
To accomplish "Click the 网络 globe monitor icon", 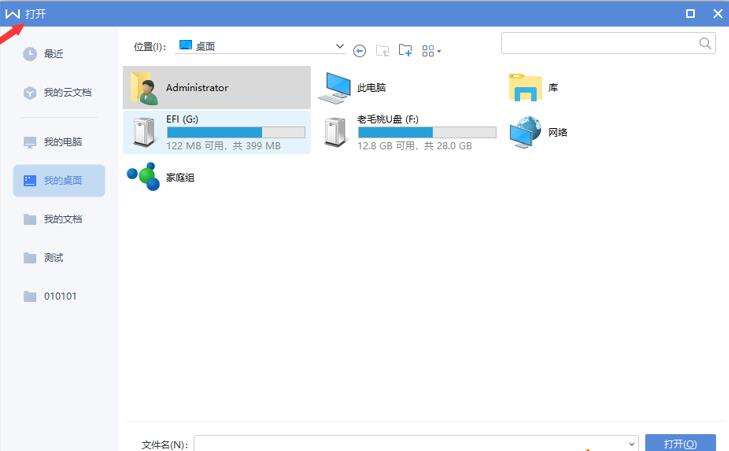I will [525, 133].
